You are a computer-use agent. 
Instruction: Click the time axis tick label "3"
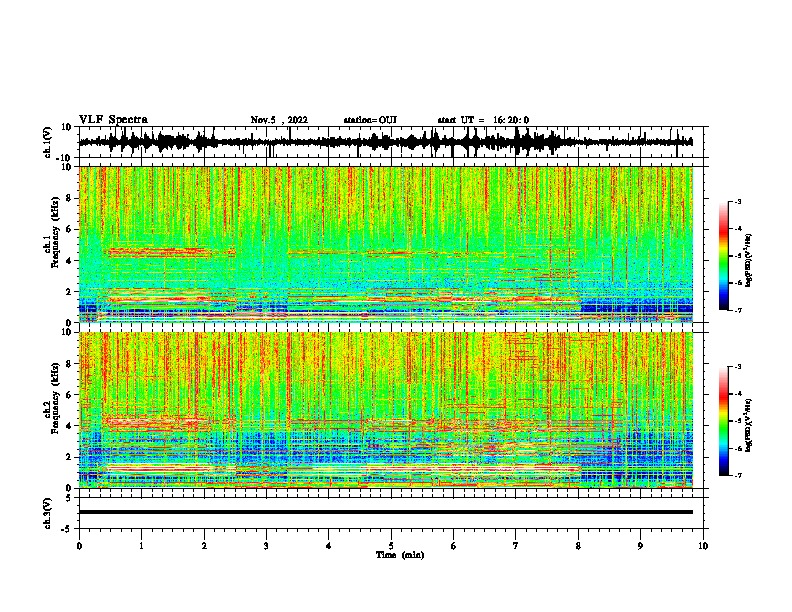(266, 546)
